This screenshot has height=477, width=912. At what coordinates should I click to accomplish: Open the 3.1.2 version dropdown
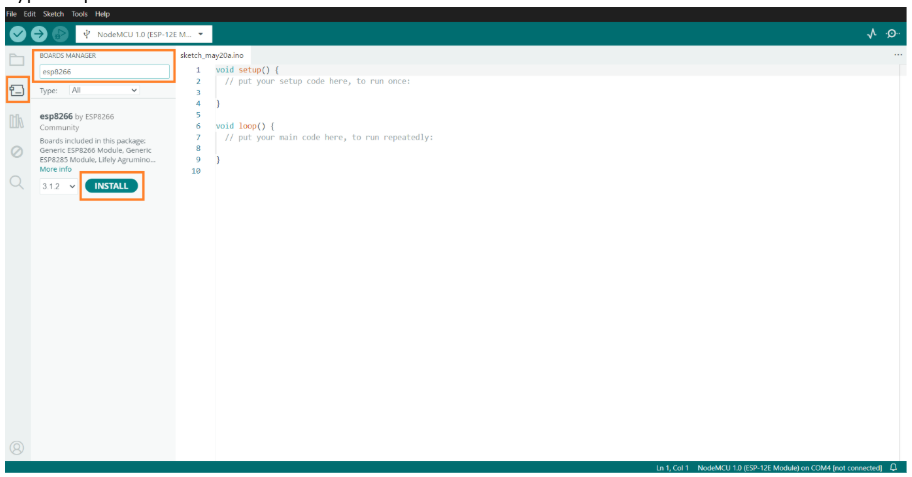pos(59,186)
